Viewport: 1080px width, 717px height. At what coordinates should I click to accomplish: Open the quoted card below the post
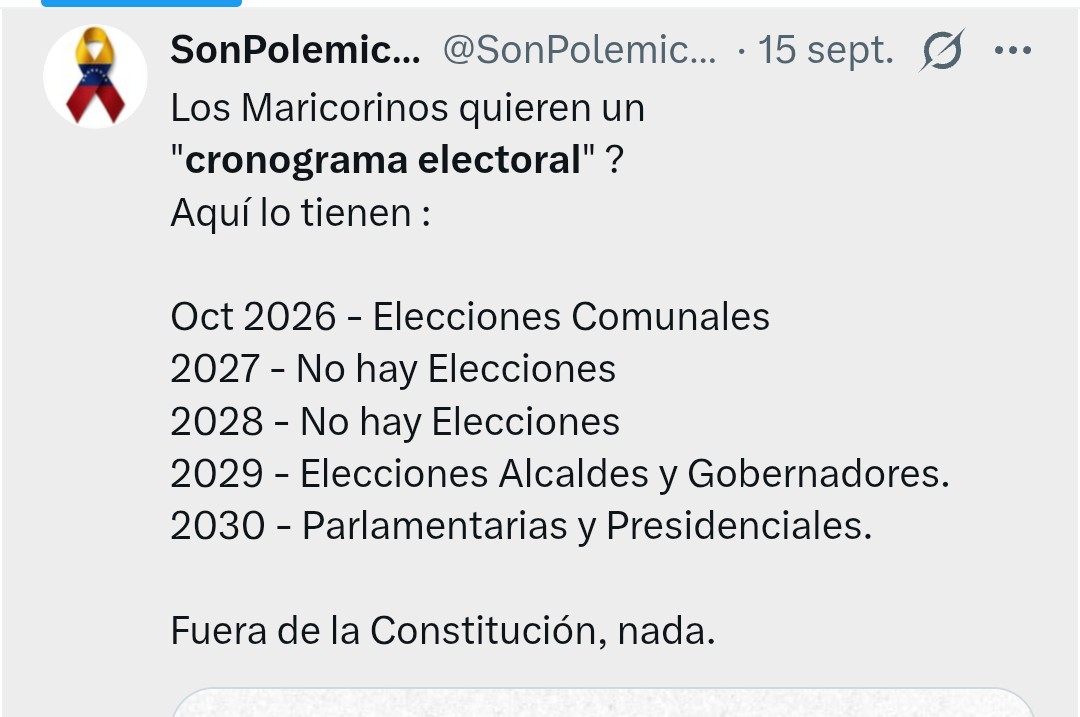click(x=603, y=702)
